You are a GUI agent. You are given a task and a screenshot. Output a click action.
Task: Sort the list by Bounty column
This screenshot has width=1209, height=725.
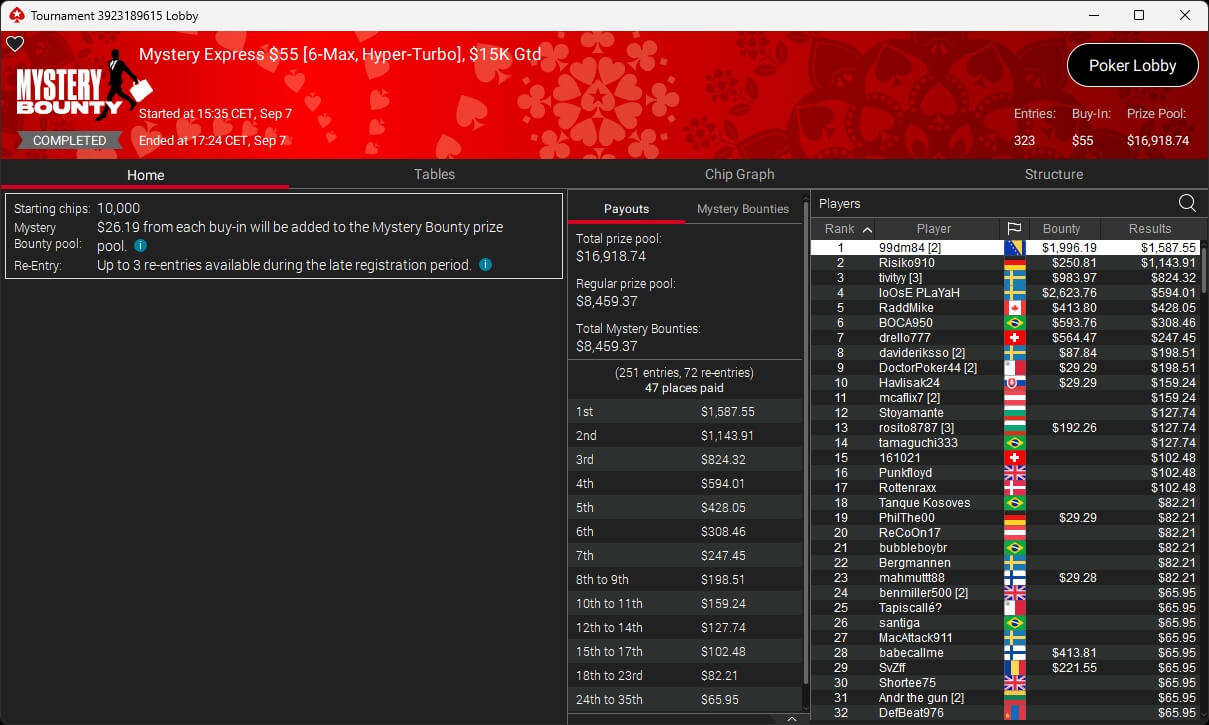[x=1061, y=229]
